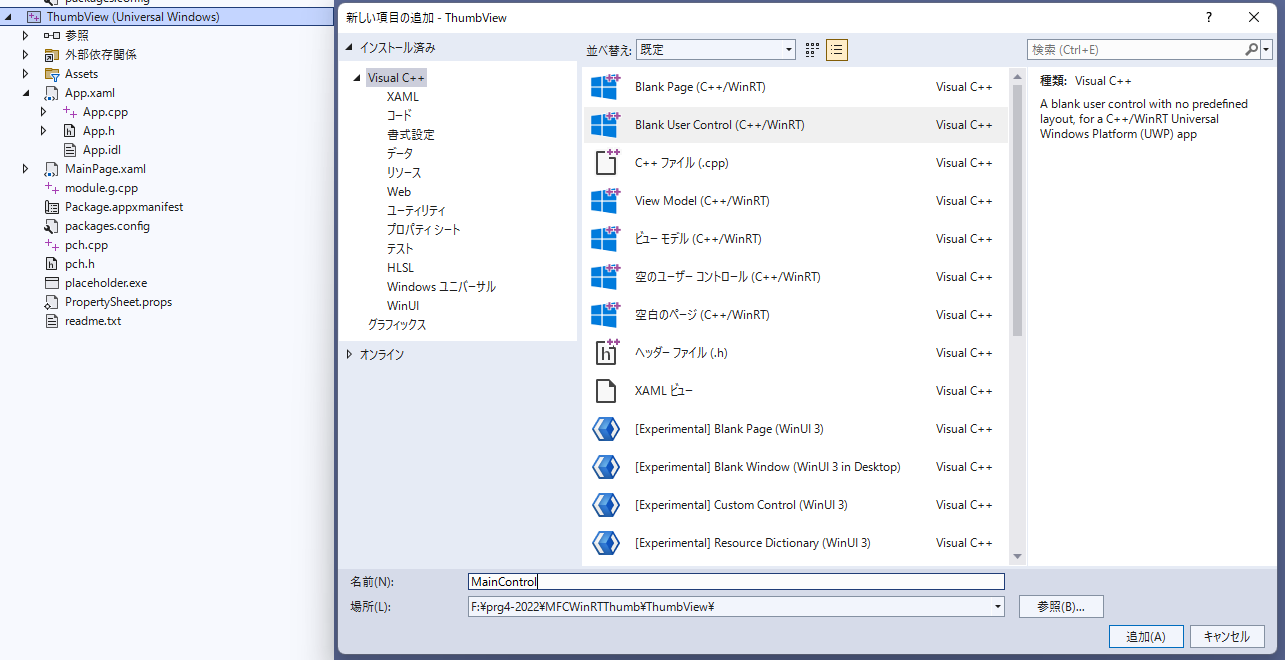Select the ユーティリティ category
The height and width of the screenshot is (660, 1285).
(x=416, y=211)
